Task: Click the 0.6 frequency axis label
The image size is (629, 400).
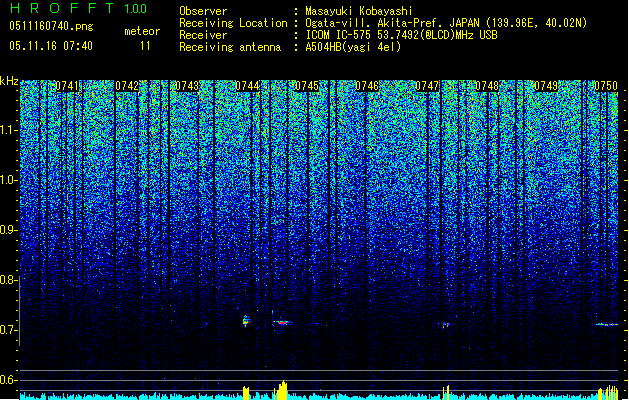Action: click(x=9, y=380)
